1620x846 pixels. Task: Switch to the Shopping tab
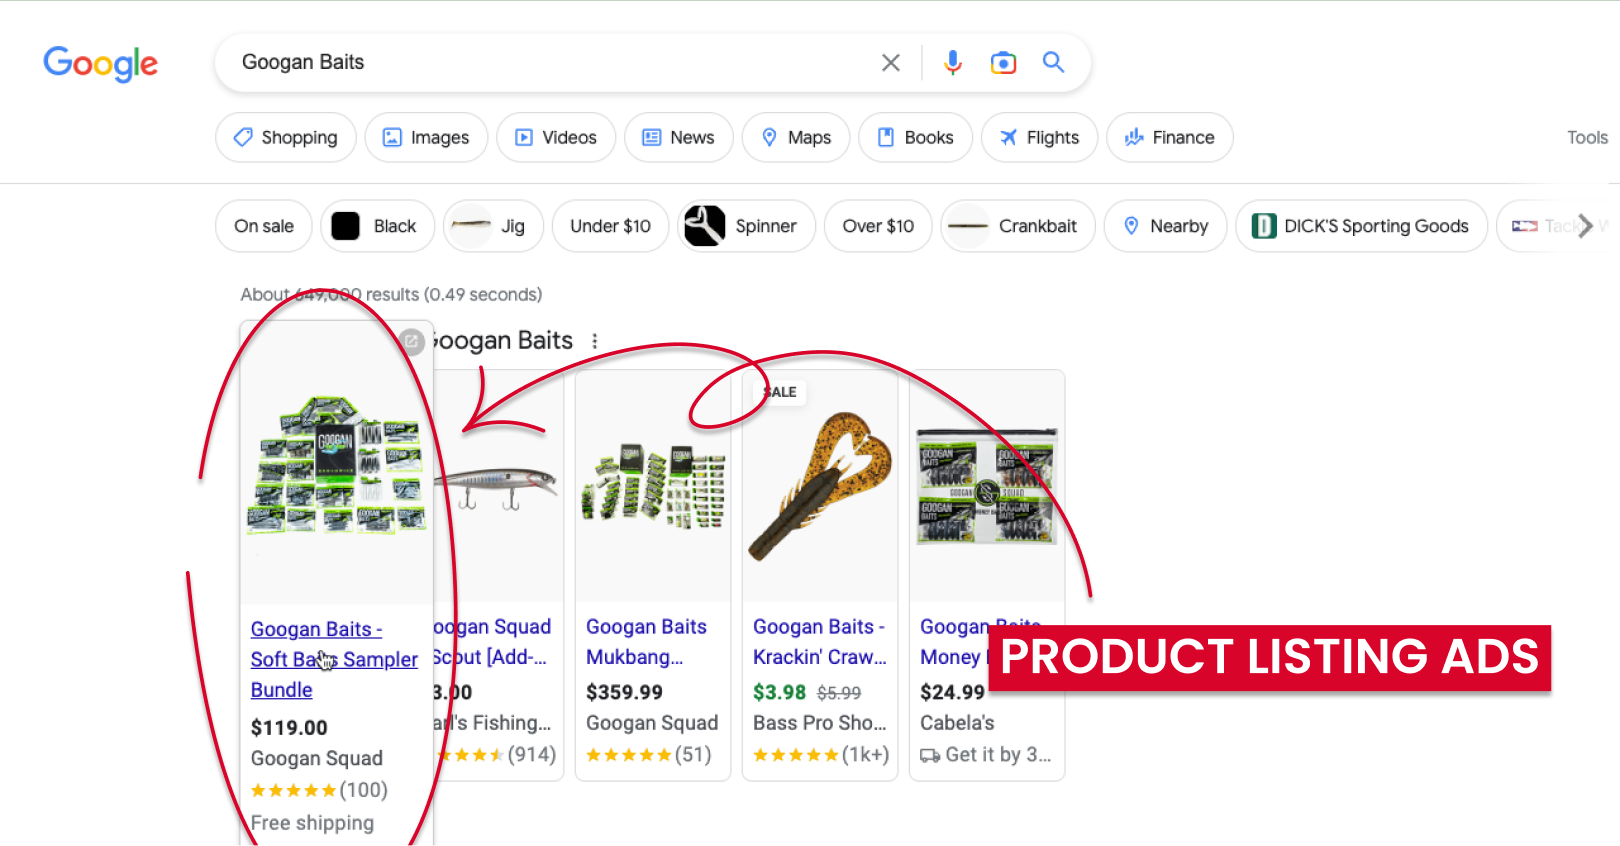[285, 137]
